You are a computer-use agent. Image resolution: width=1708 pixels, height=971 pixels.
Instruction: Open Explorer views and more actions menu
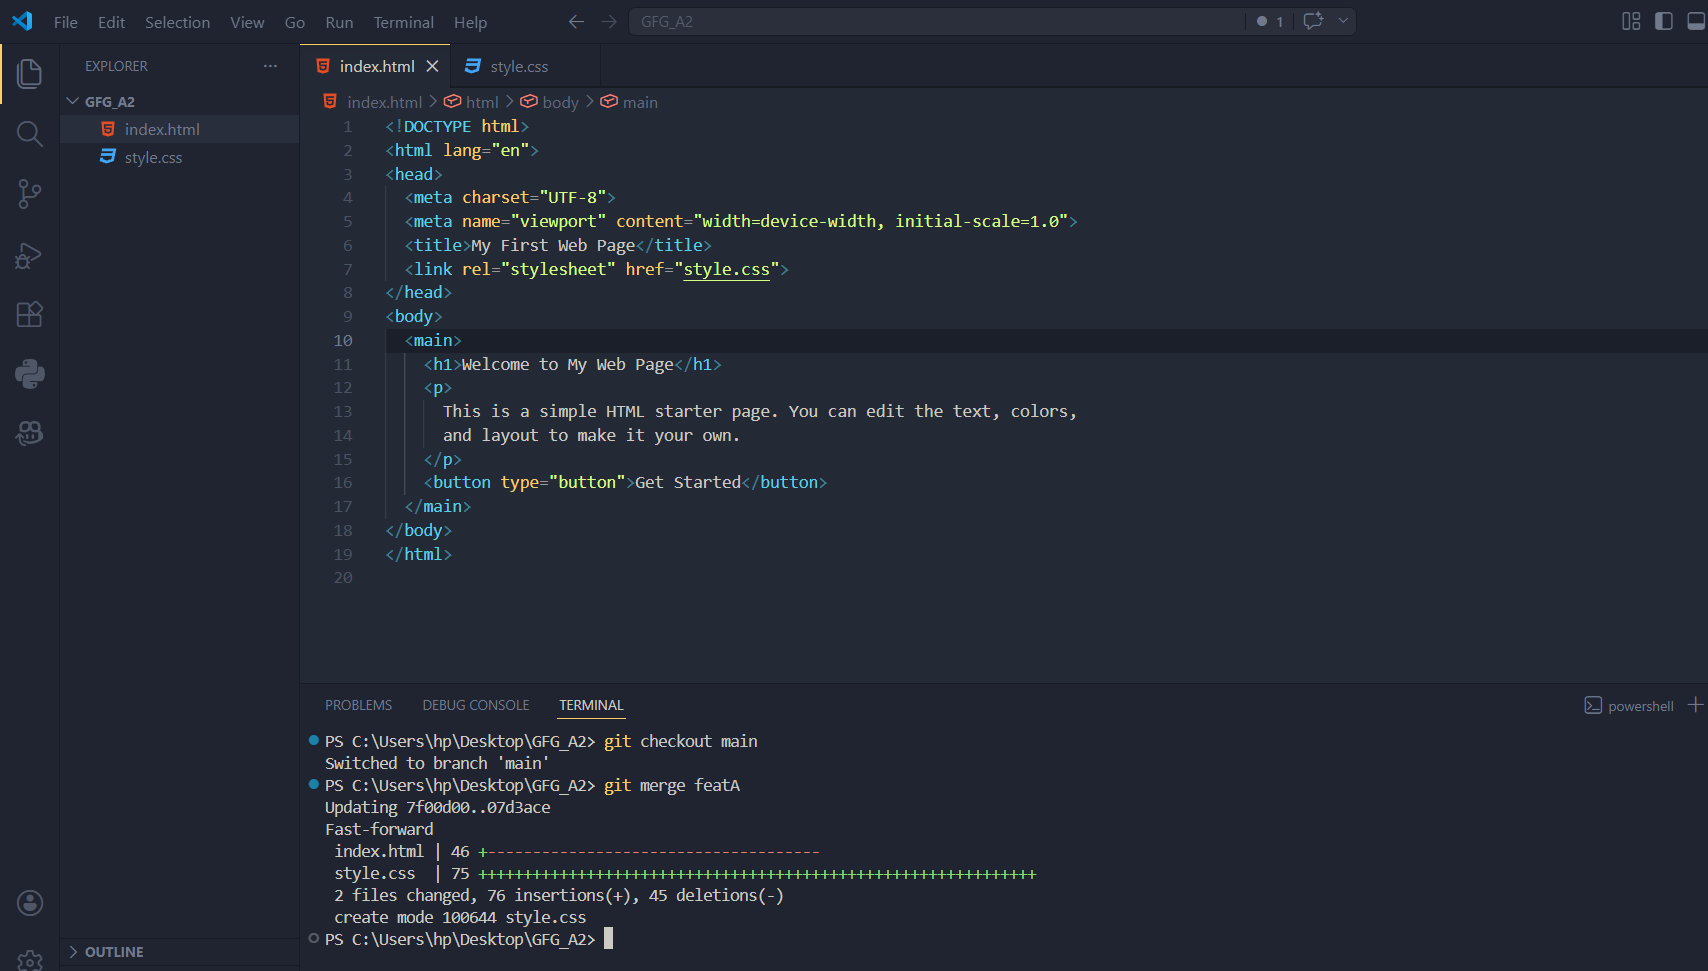pyautogui.click(x=270, y=66)
